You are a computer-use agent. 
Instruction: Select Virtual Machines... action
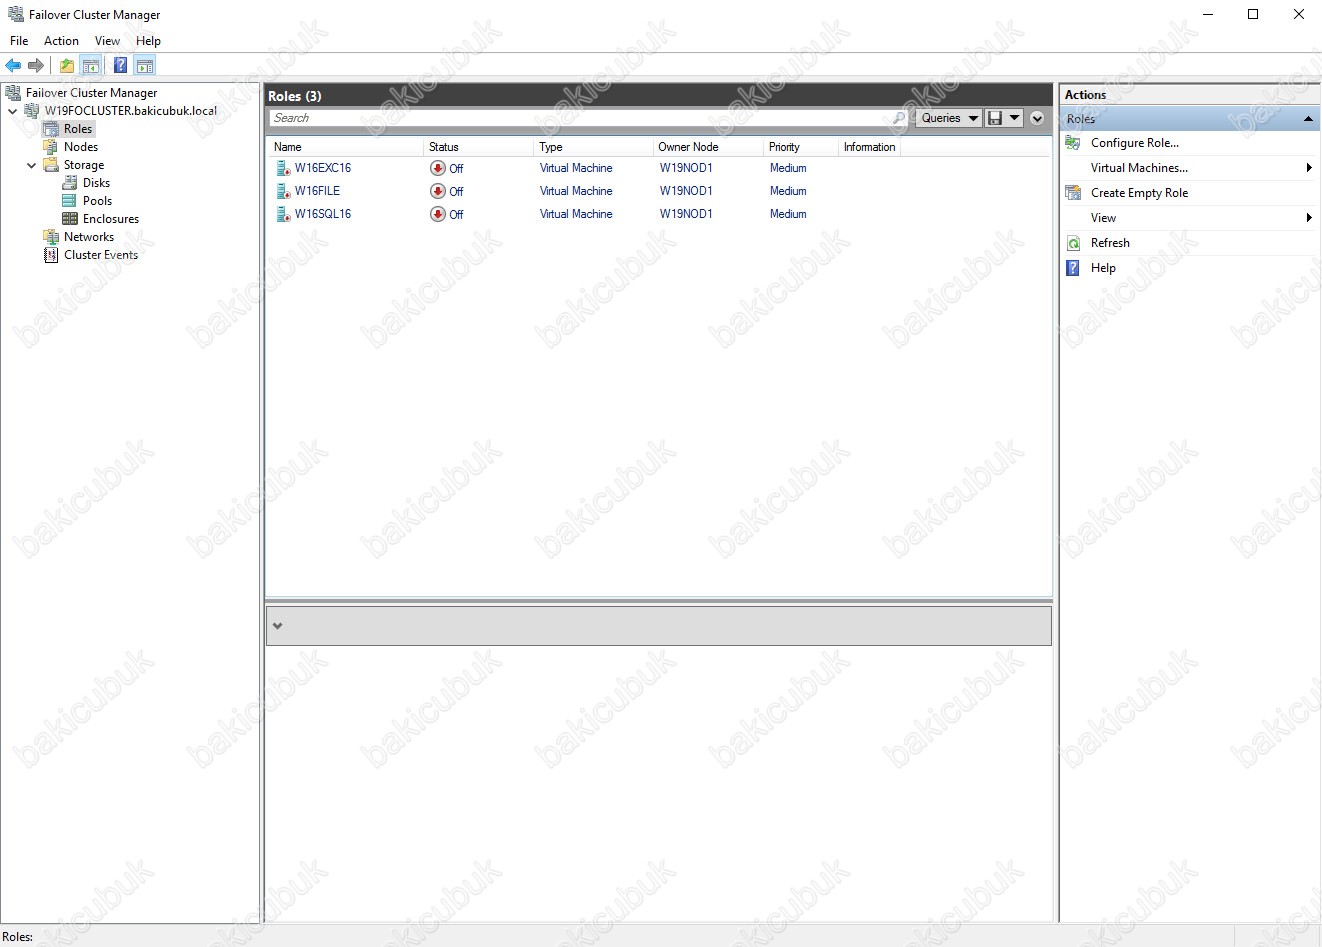[1139, 168]
